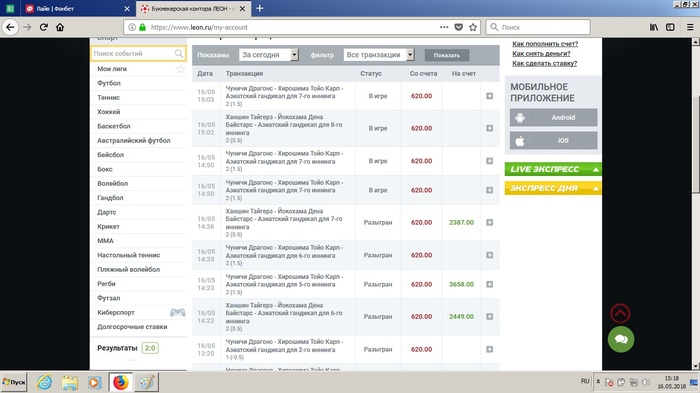Viewport: 700px width, 393px height.
Task: Click the Pocket save icon in address bar
Action: tap(458, 27)
